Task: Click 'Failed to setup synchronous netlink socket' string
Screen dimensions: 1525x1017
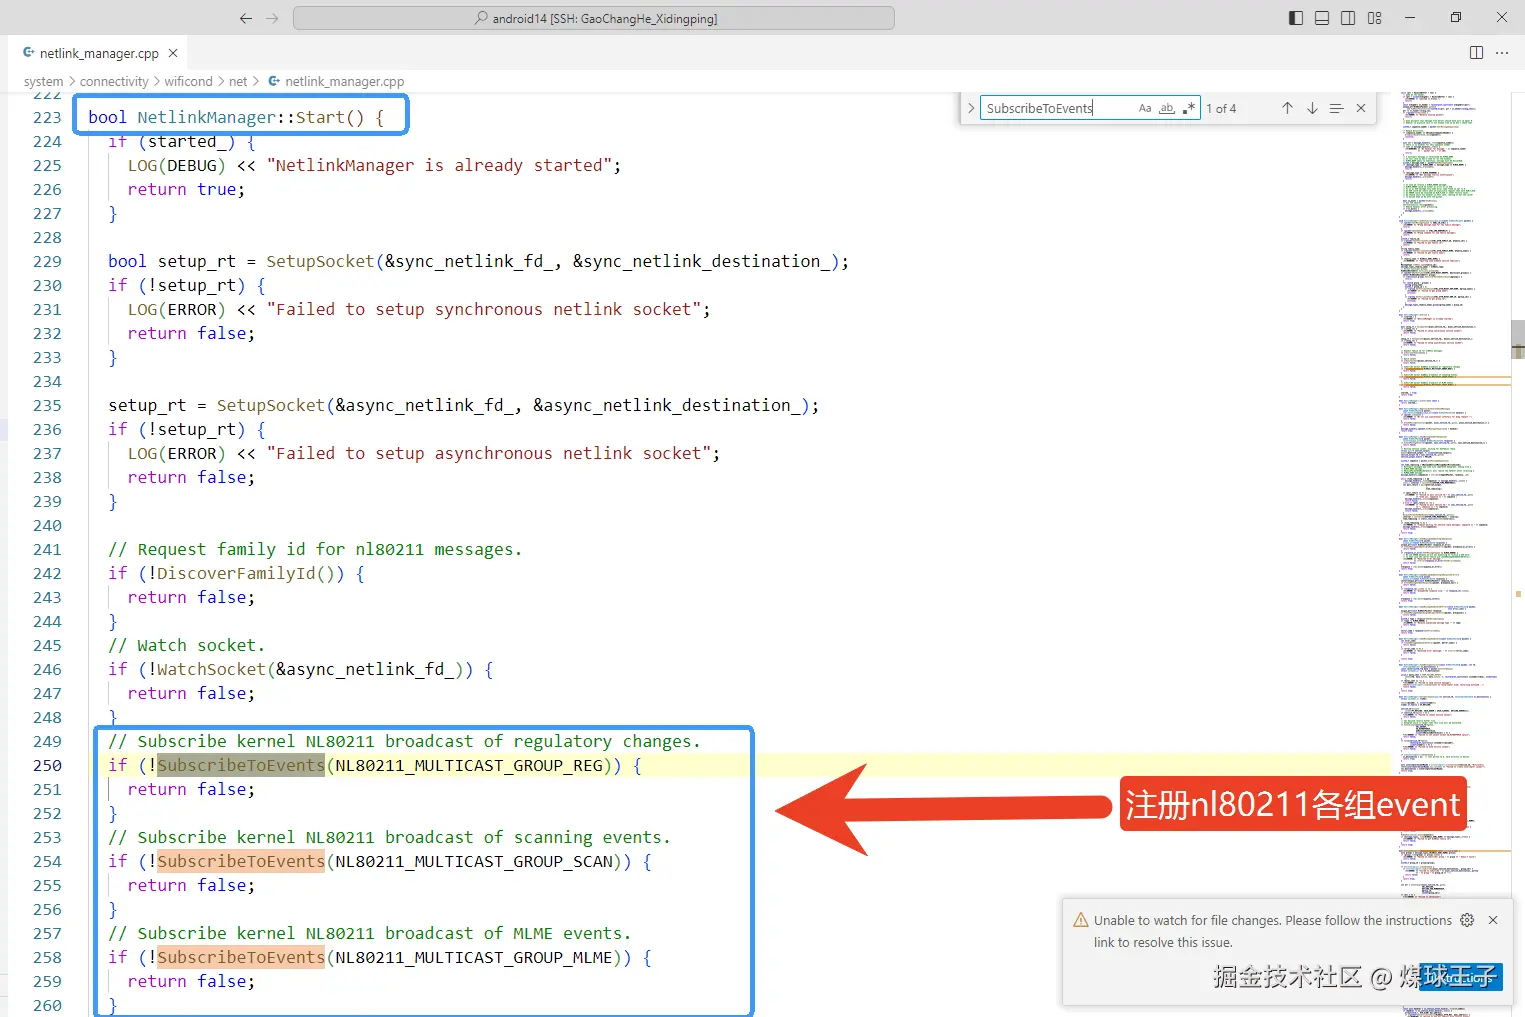Action: point(484,309)
